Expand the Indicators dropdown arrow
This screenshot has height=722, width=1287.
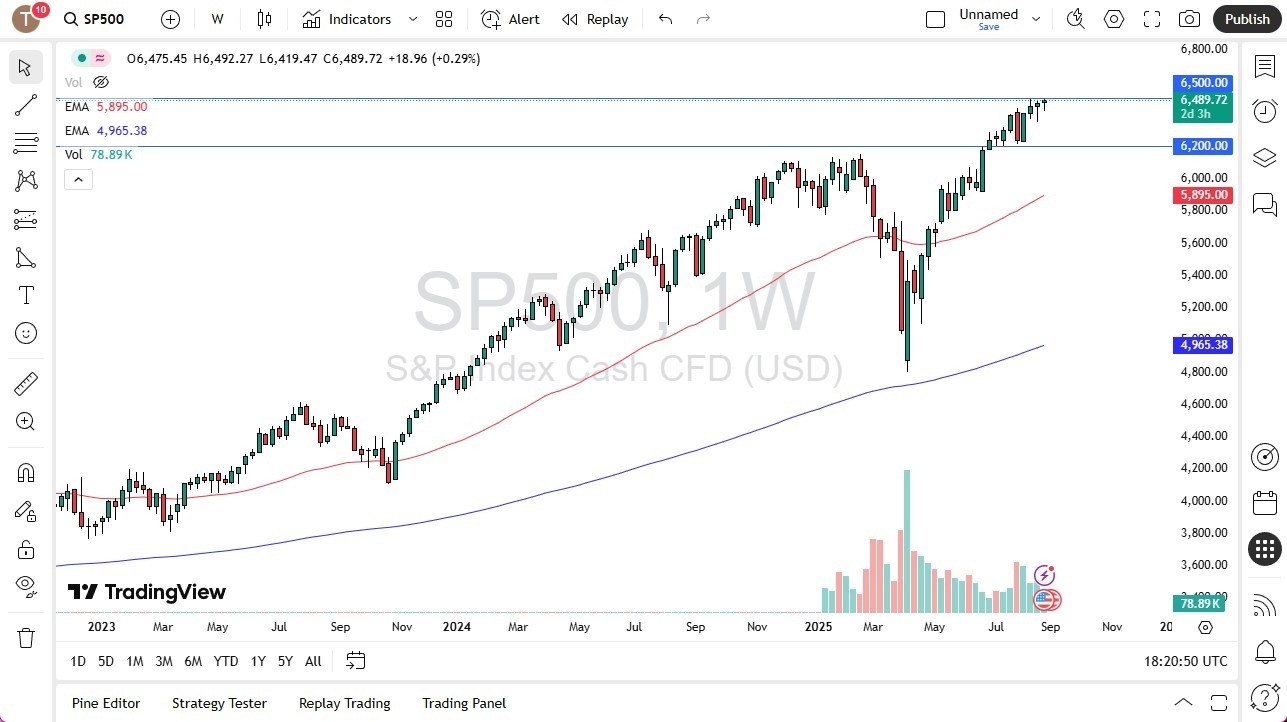411,19
